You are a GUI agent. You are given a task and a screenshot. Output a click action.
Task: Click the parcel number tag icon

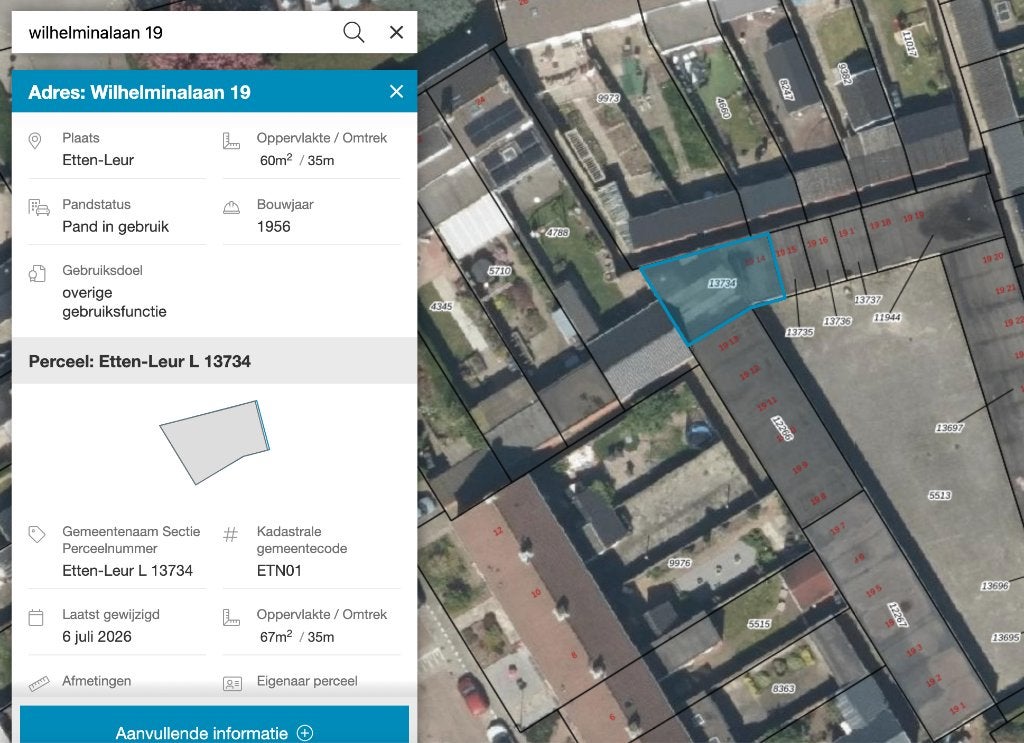point(37,534)
